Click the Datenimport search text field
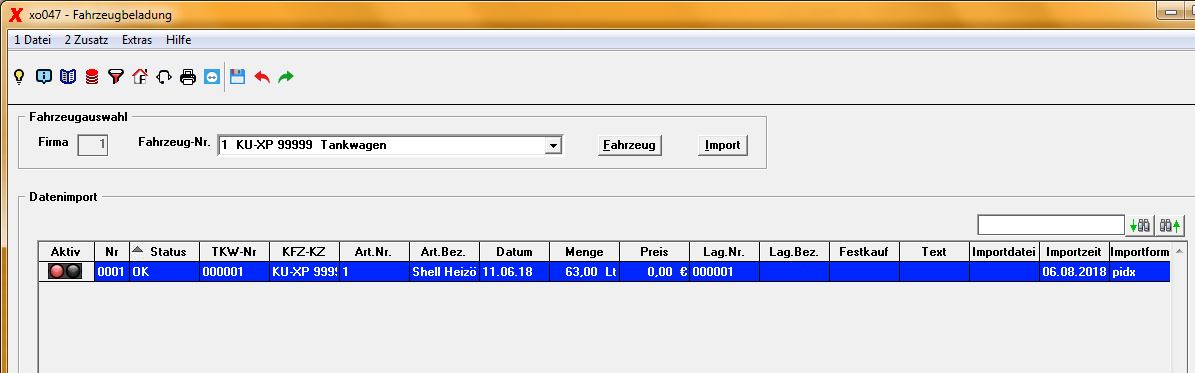The image size is (1195, 373). click(1051, 225)
